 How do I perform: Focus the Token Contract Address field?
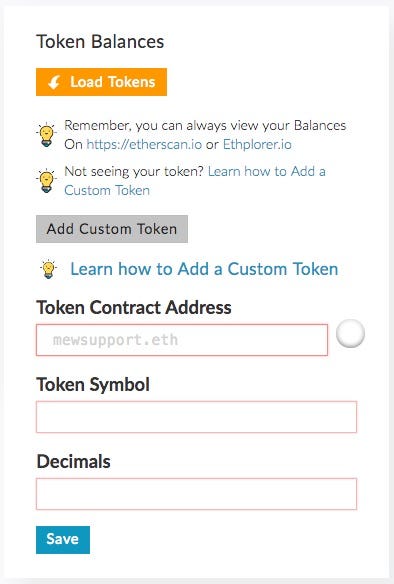(182, 340)
